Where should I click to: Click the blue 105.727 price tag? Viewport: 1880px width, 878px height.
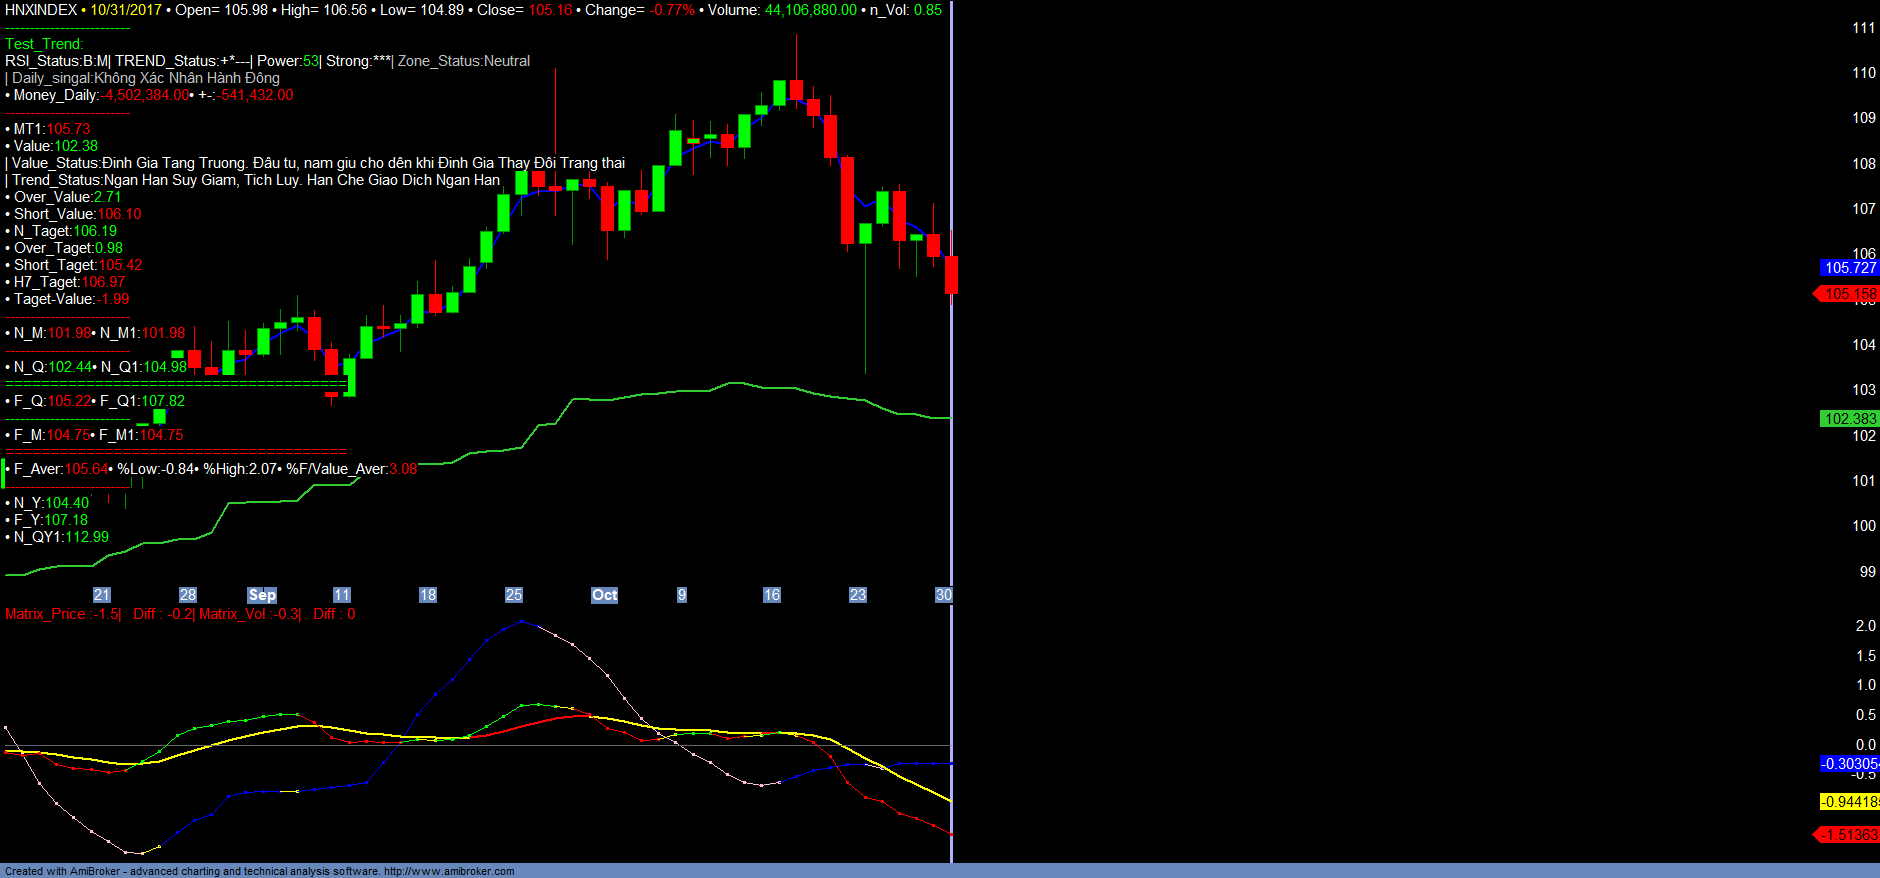(x=1849, y=268)
